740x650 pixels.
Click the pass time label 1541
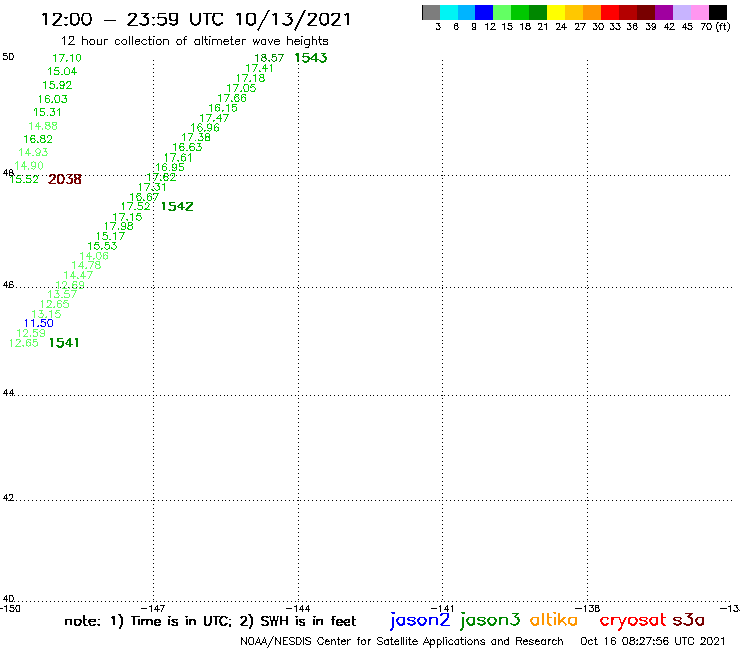tap(64, 343)
